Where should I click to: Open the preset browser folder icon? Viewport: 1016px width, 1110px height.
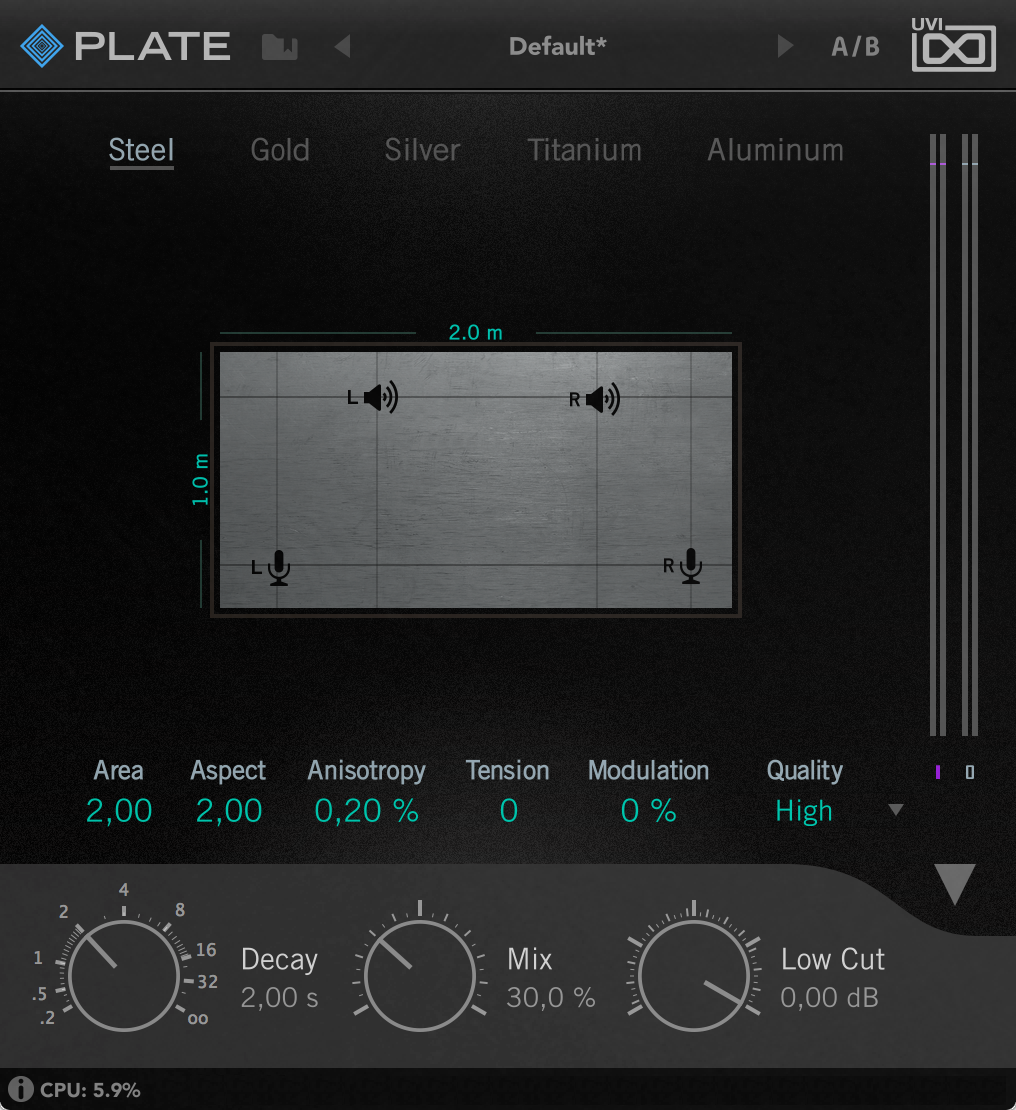(279, 45)
